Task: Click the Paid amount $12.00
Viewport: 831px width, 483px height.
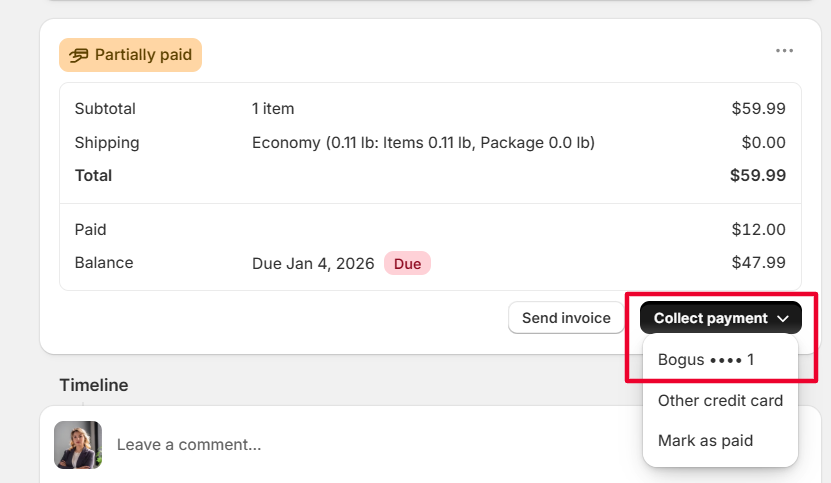Action: point(758,230)
